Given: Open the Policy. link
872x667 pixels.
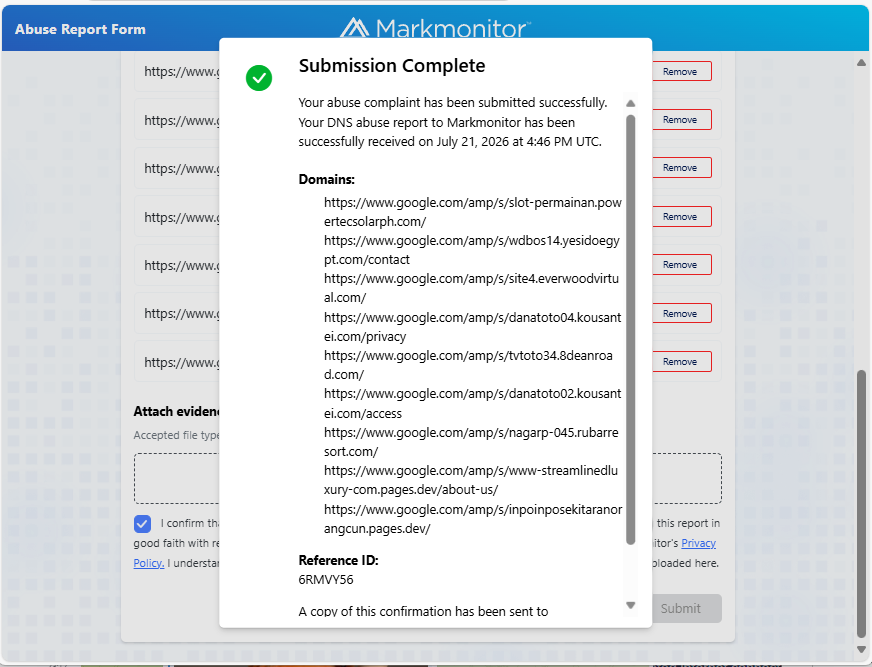Looking at the screenshot, I should [x=148, y=563].
